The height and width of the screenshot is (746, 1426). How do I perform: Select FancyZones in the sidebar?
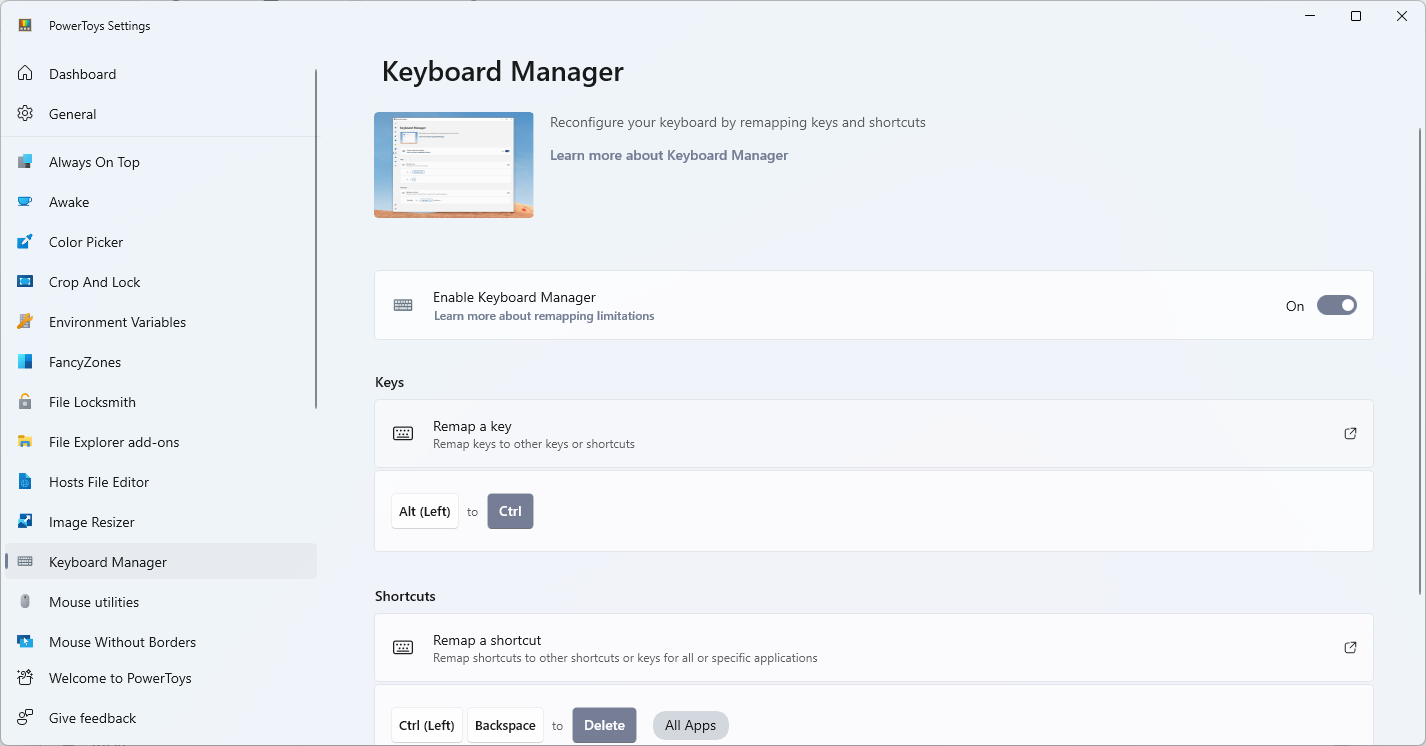(x=161, y=362)
